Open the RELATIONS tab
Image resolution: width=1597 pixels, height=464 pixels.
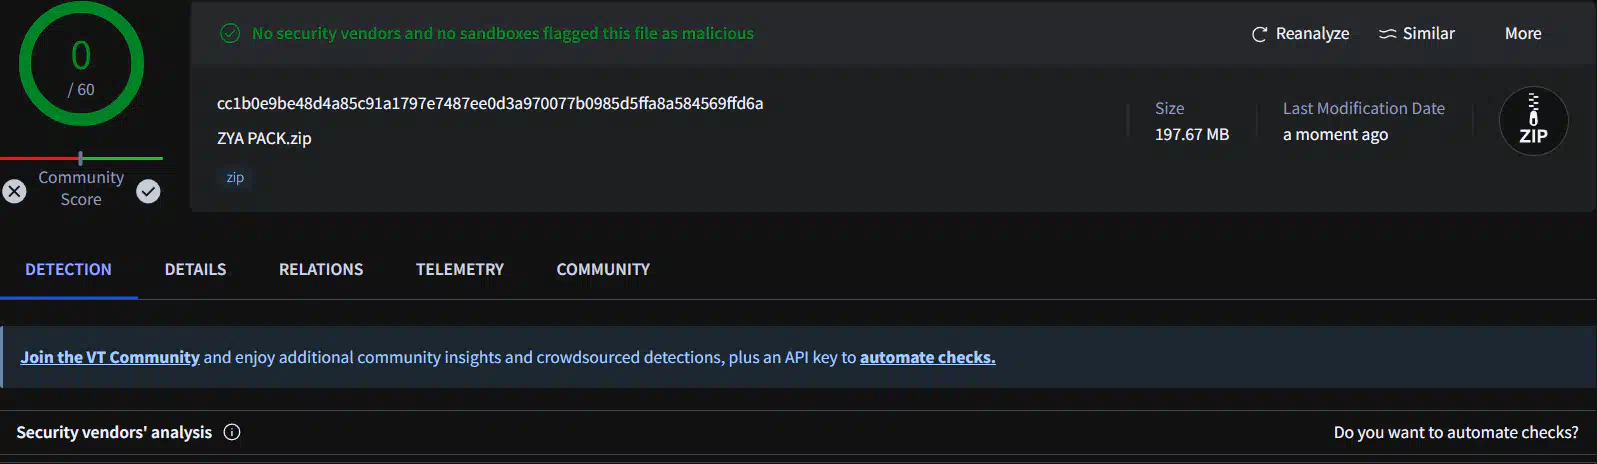coord(321,269)
